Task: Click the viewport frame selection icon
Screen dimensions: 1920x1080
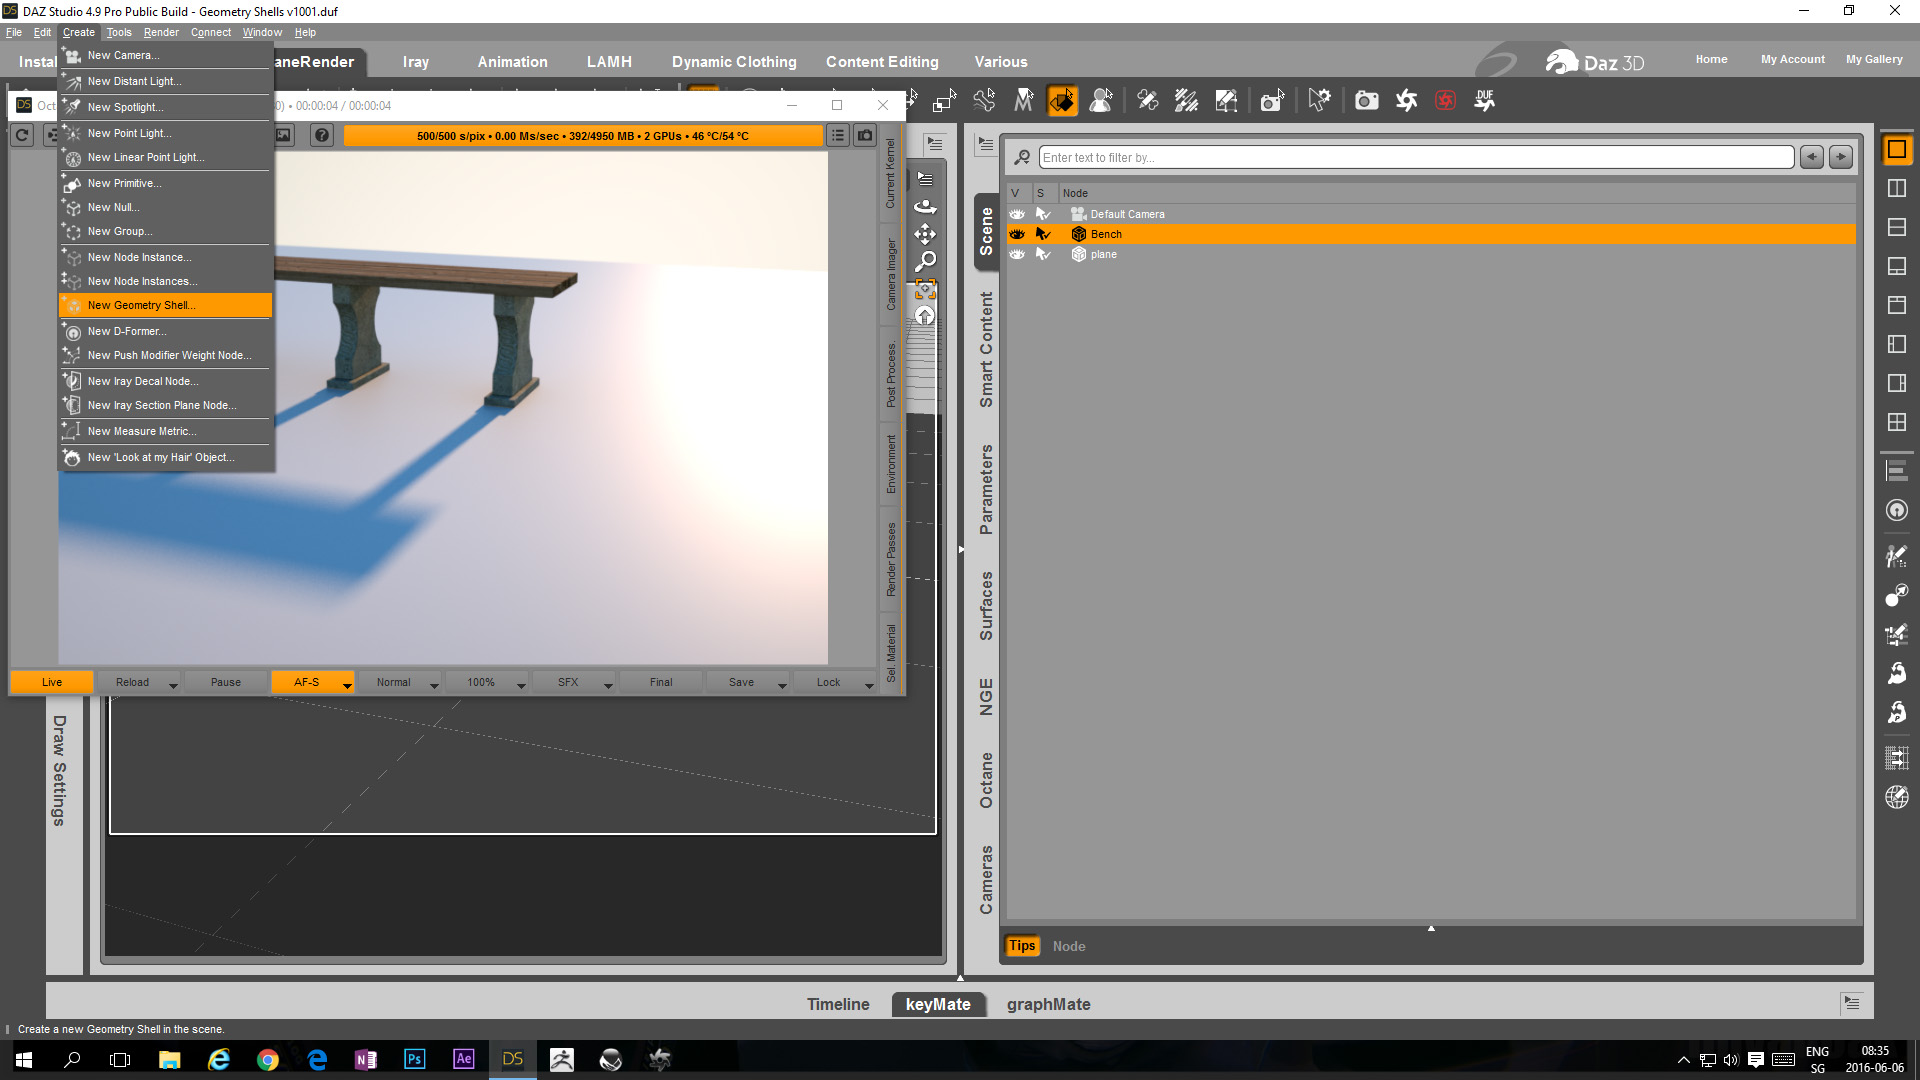Action: [x=925, y=290]
